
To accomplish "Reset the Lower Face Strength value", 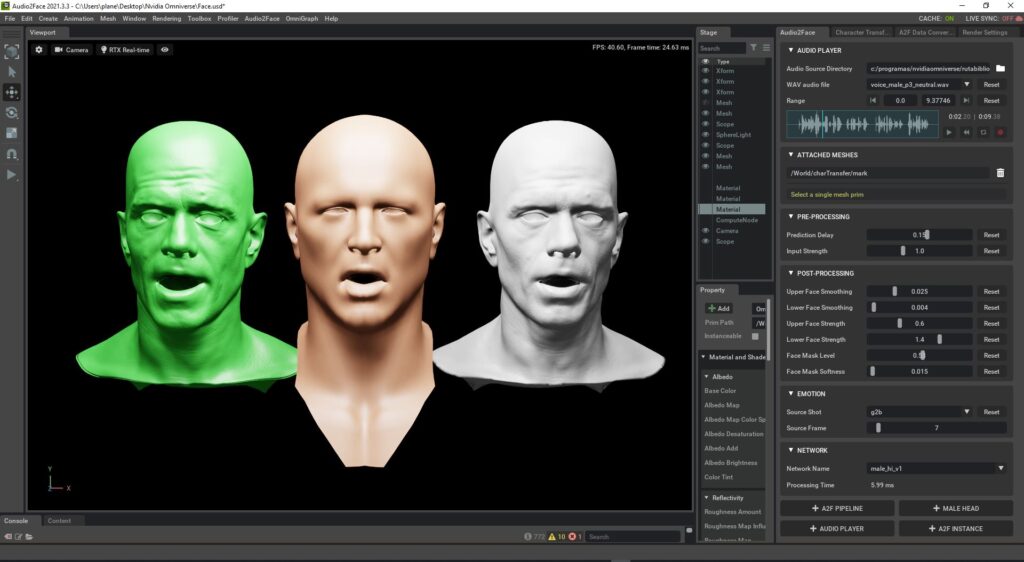I will coord(991,340).
